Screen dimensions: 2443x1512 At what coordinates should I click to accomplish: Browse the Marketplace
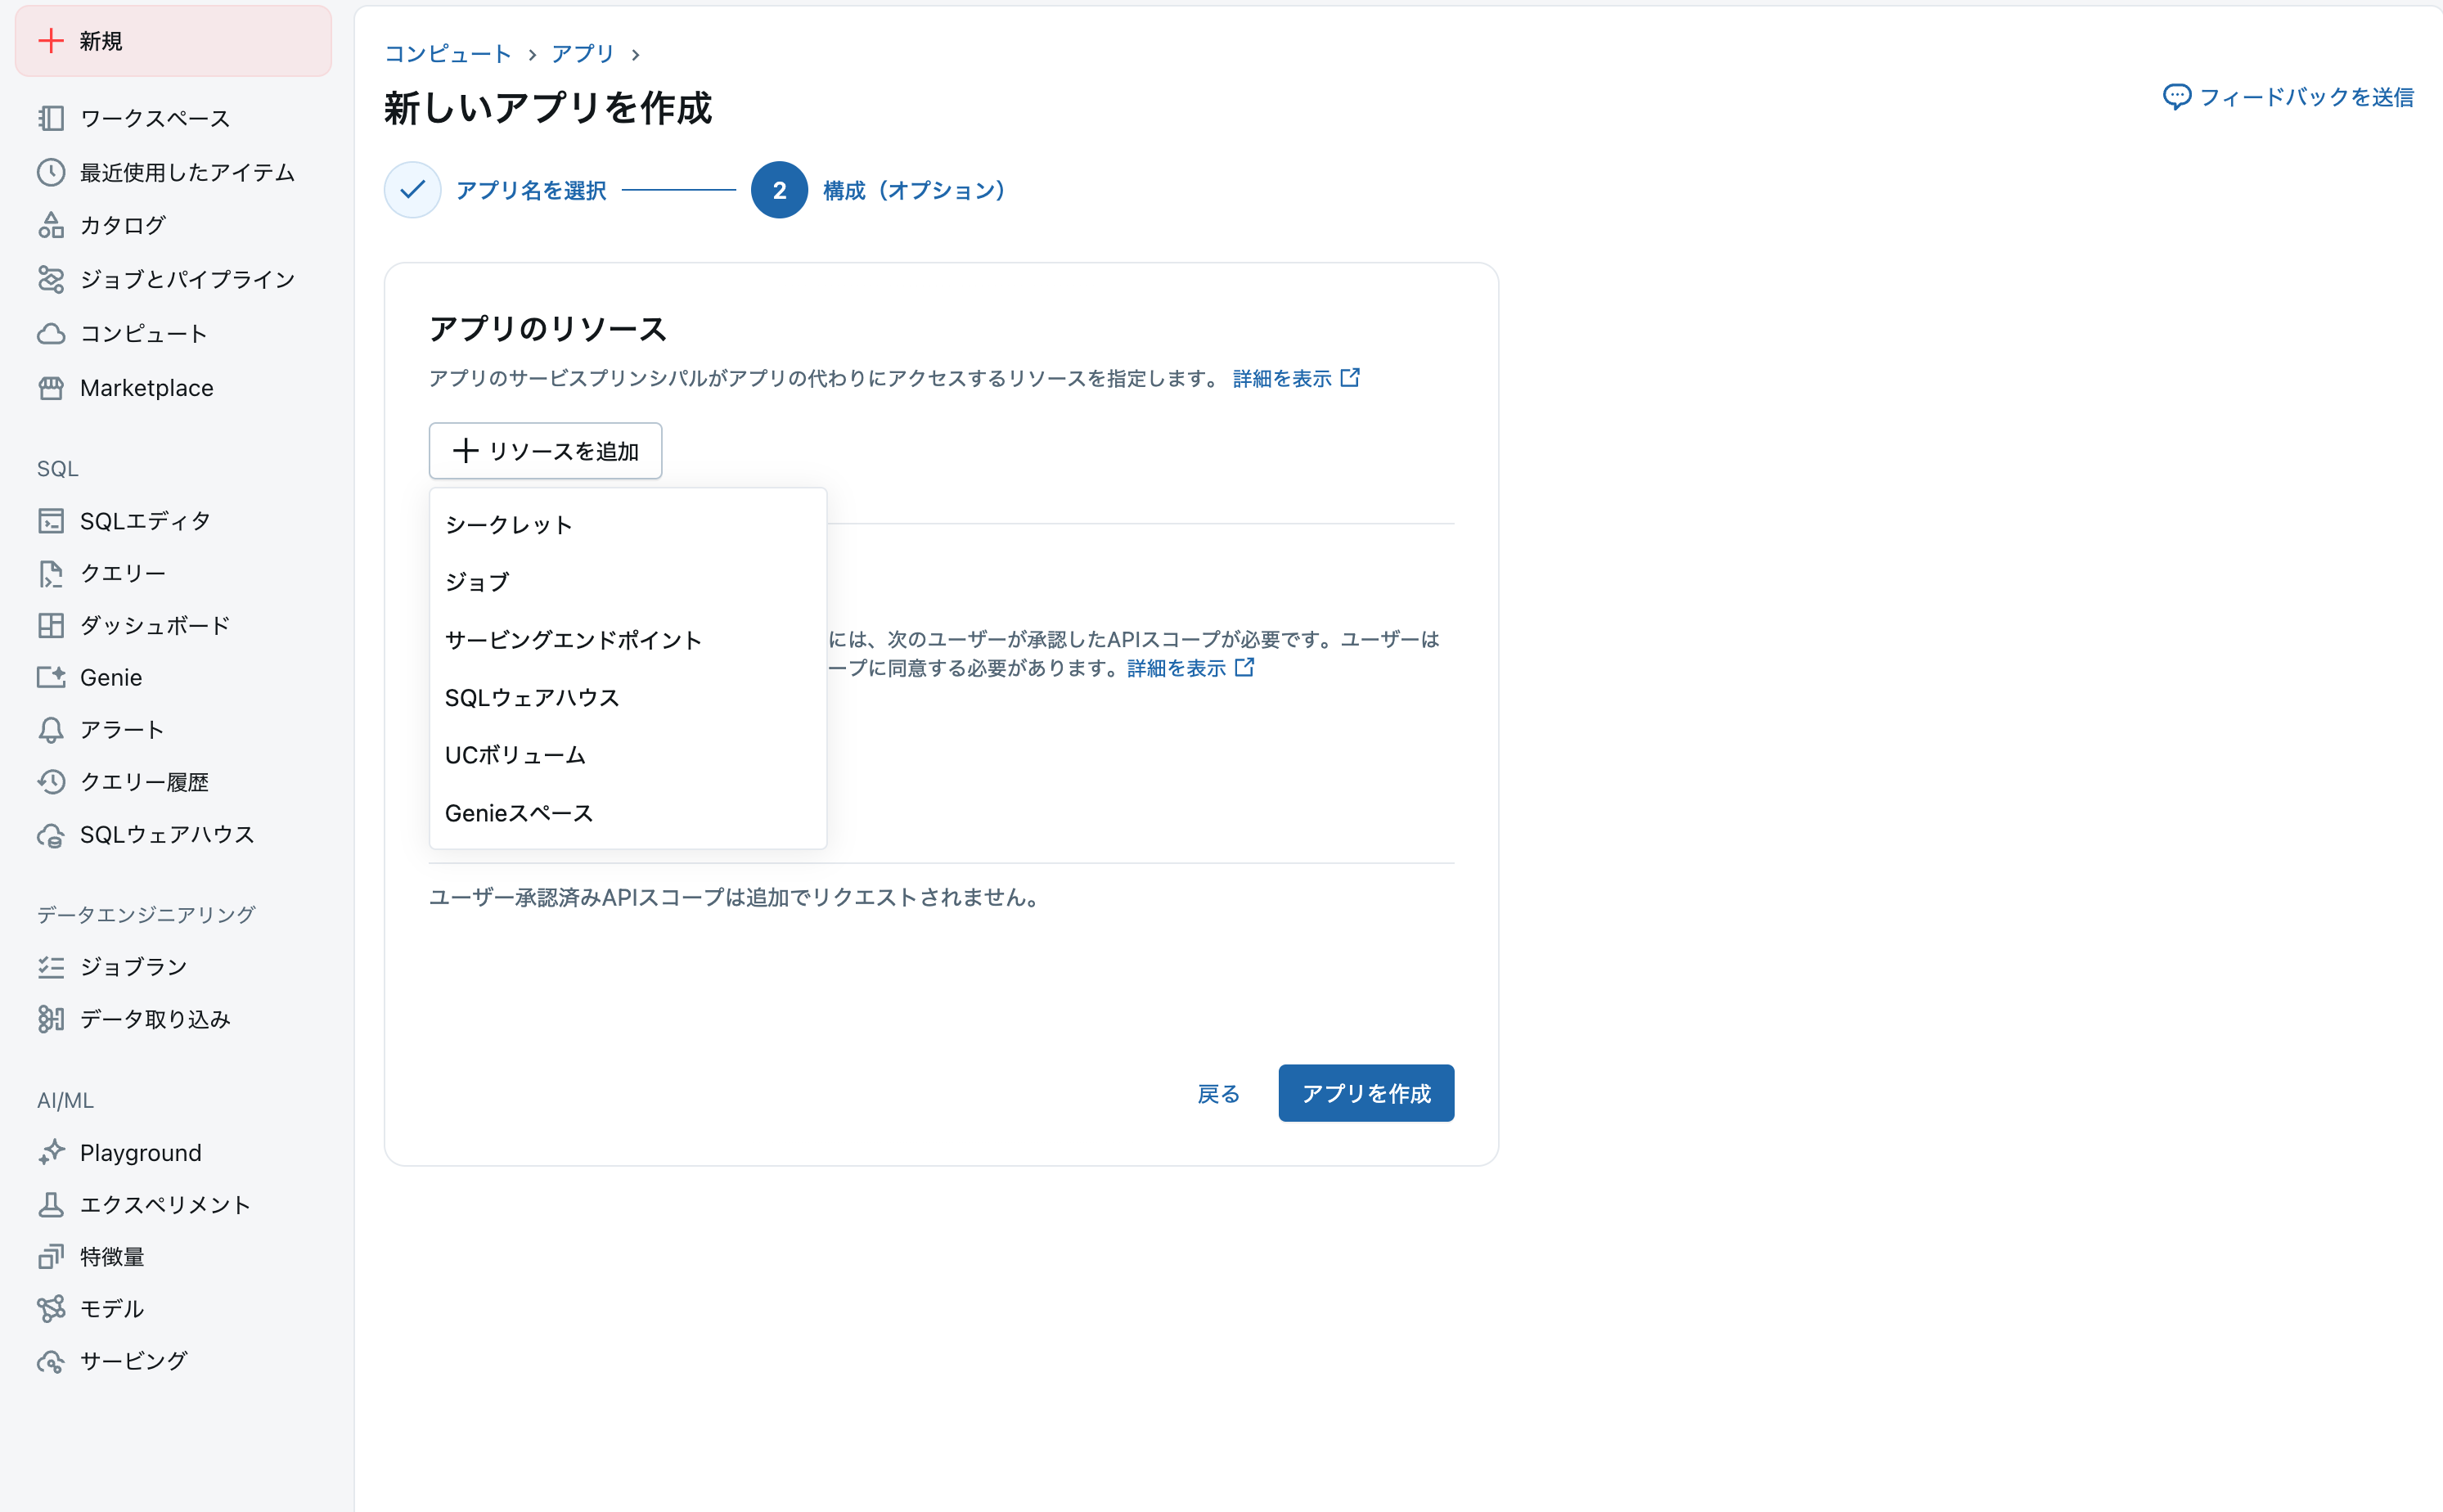[x=146, y=387]
